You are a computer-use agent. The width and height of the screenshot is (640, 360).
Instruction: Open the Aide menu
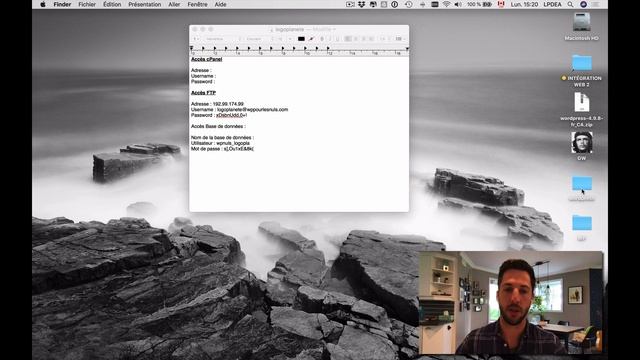click(220, 4)
